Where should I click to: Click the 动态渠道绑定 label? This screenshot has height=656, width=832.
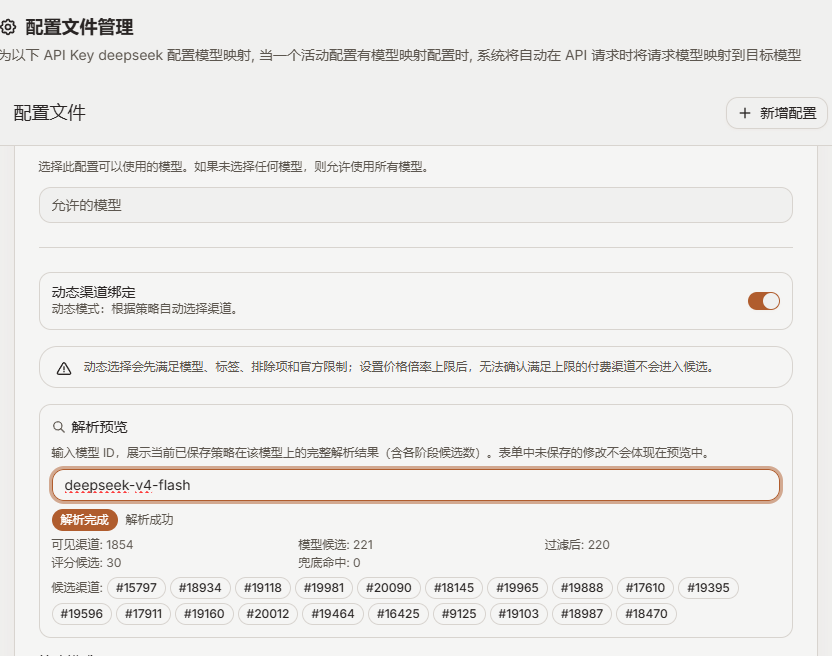(93, 292)
